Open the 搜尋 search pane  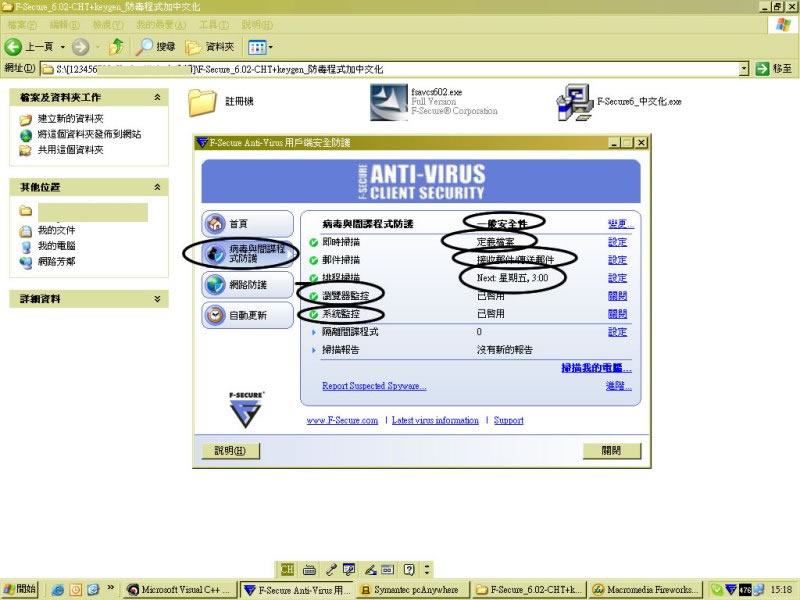(156, 47)
